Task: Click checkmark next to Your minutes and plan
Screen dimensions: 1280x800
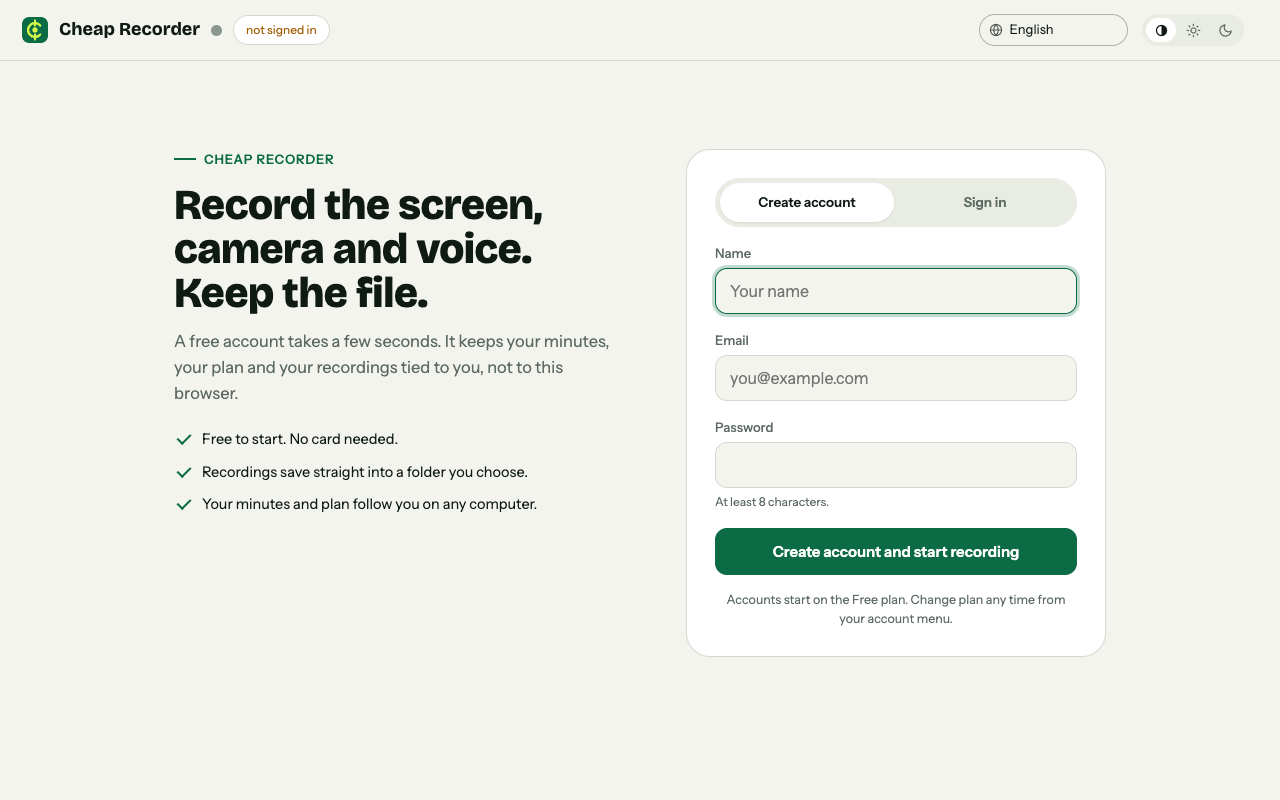Action: tap(184, 505)
